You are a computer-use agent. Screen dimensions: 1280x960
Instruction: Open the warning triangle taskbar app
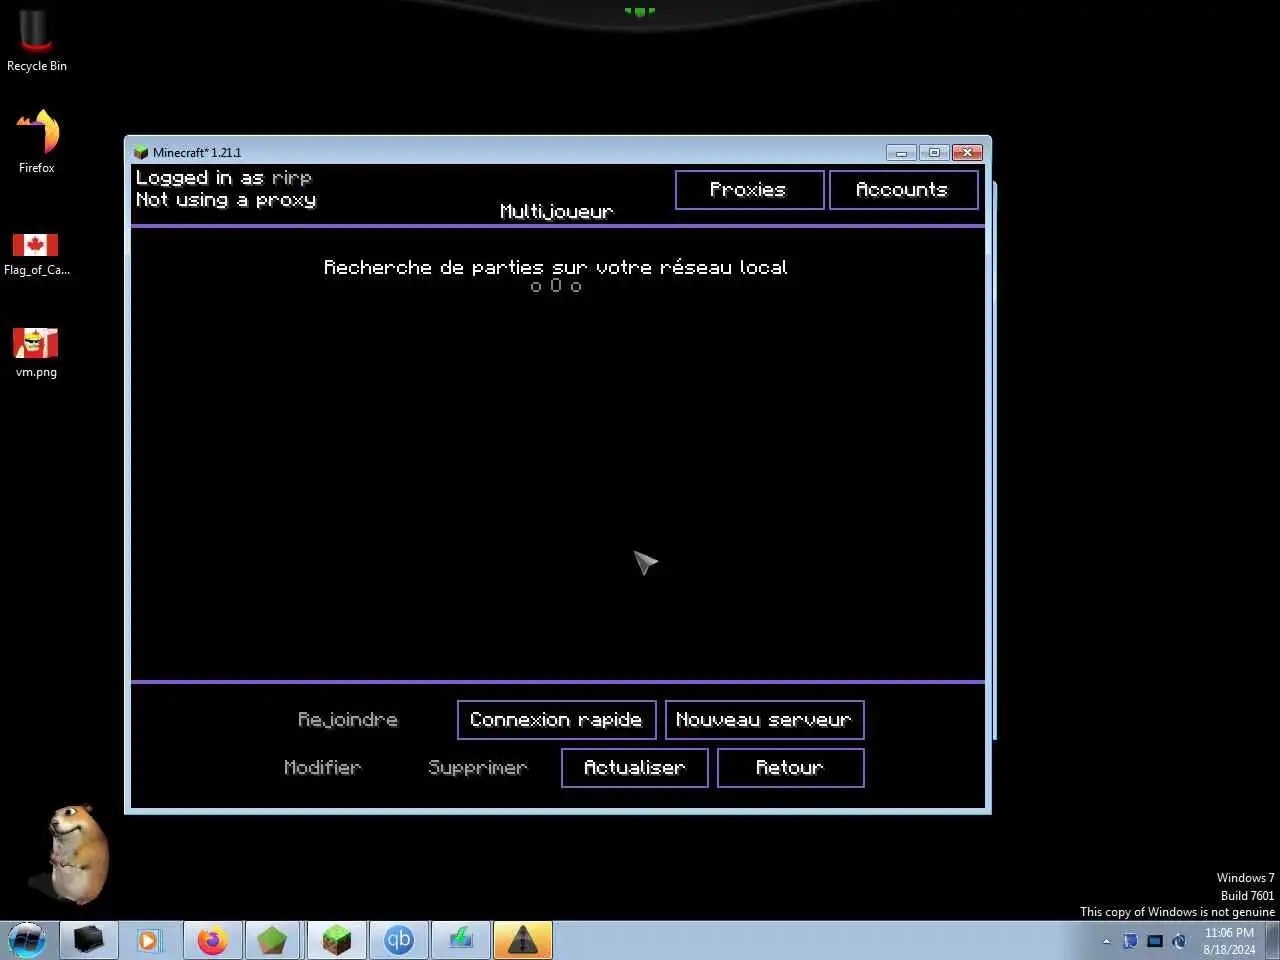click(x=523, y=941)
